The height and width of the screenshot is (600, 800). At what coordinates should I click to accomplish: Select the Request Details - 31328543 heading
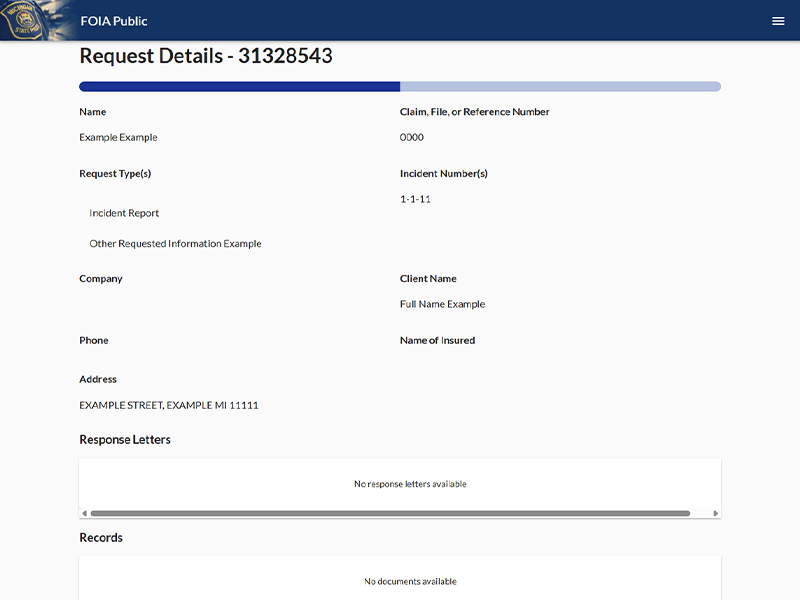(206, 57)
